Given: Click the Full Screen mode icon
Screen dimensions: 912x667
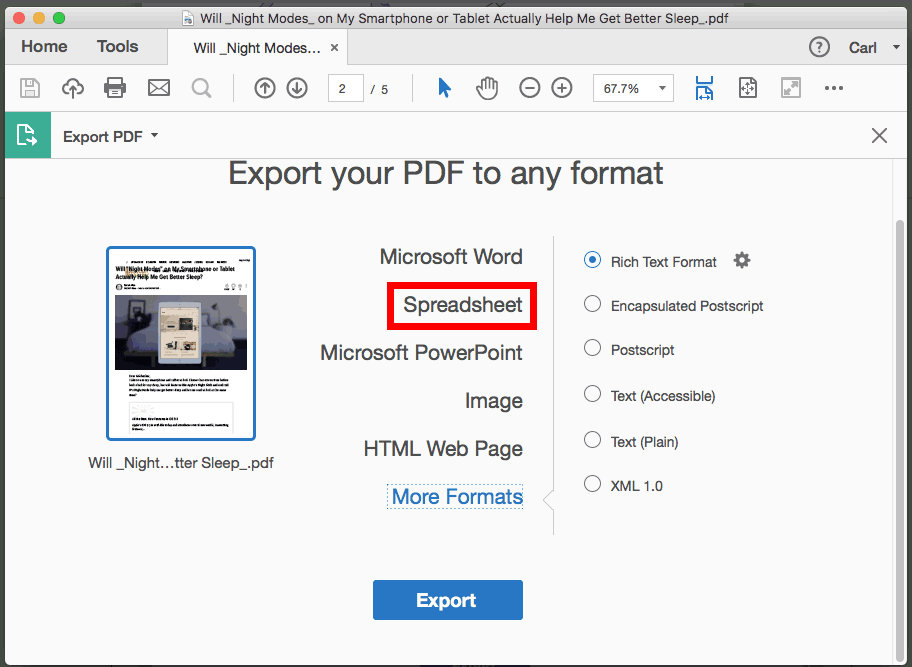Looking at the screenshot, I should (x=791, y=88).
